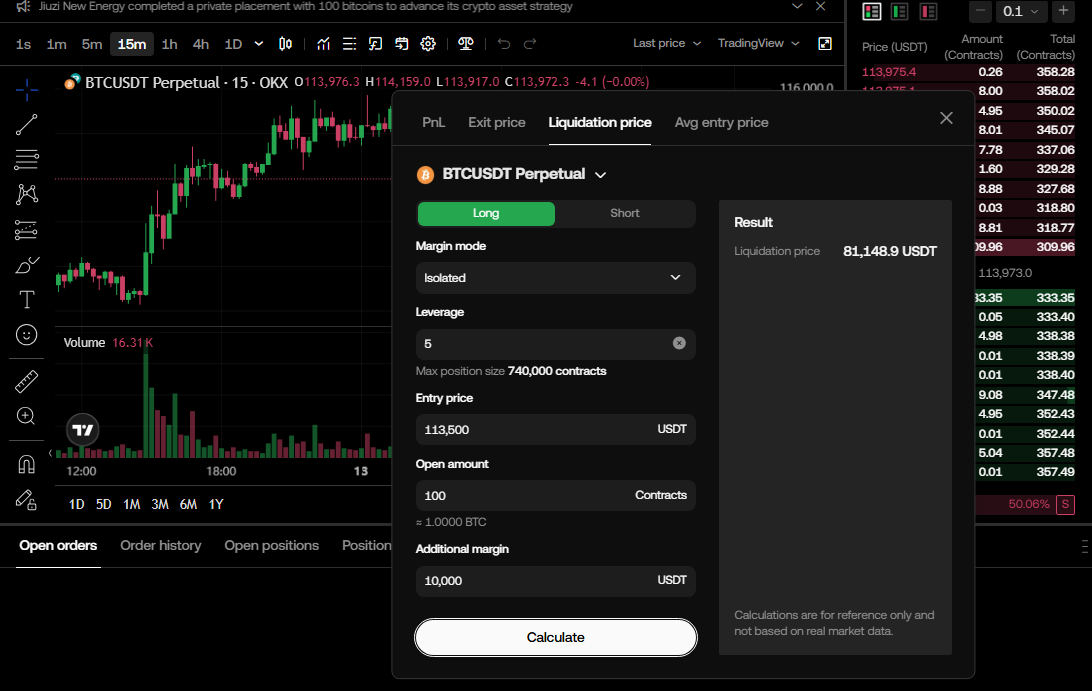The height and width of the screenshot is (691, 1092).
Task: Switch chart interval to 1h
Action: tap(170, 44)
